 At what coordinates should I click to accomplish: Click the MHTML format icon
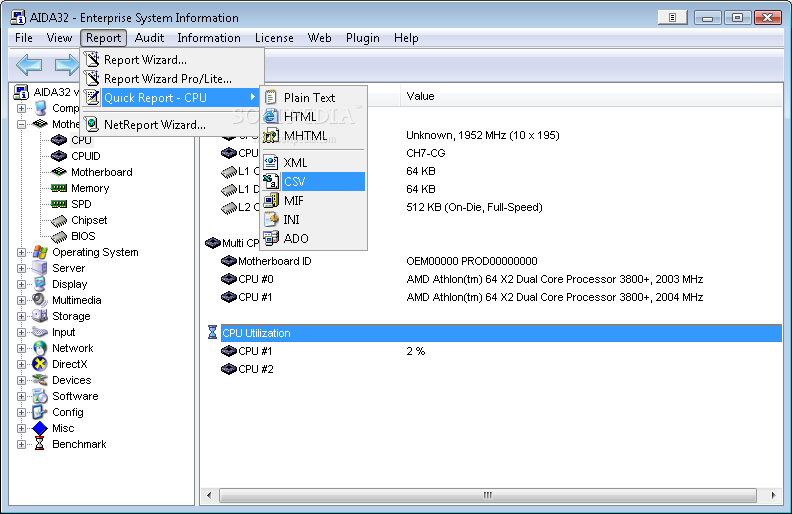coord(271,135)
